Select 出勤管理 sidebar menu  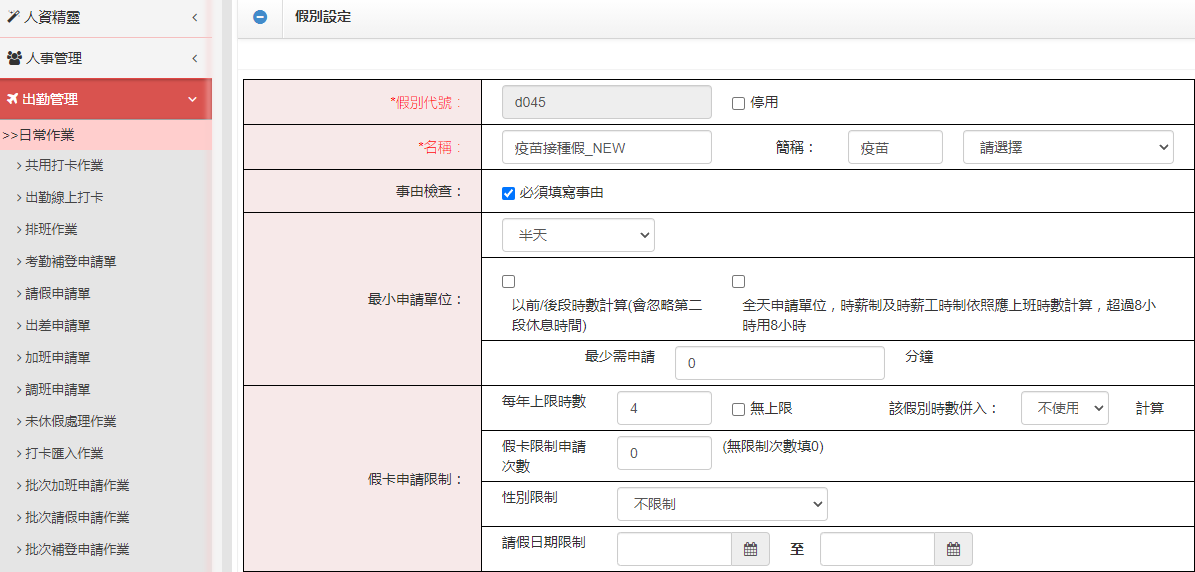coord(106,99)
